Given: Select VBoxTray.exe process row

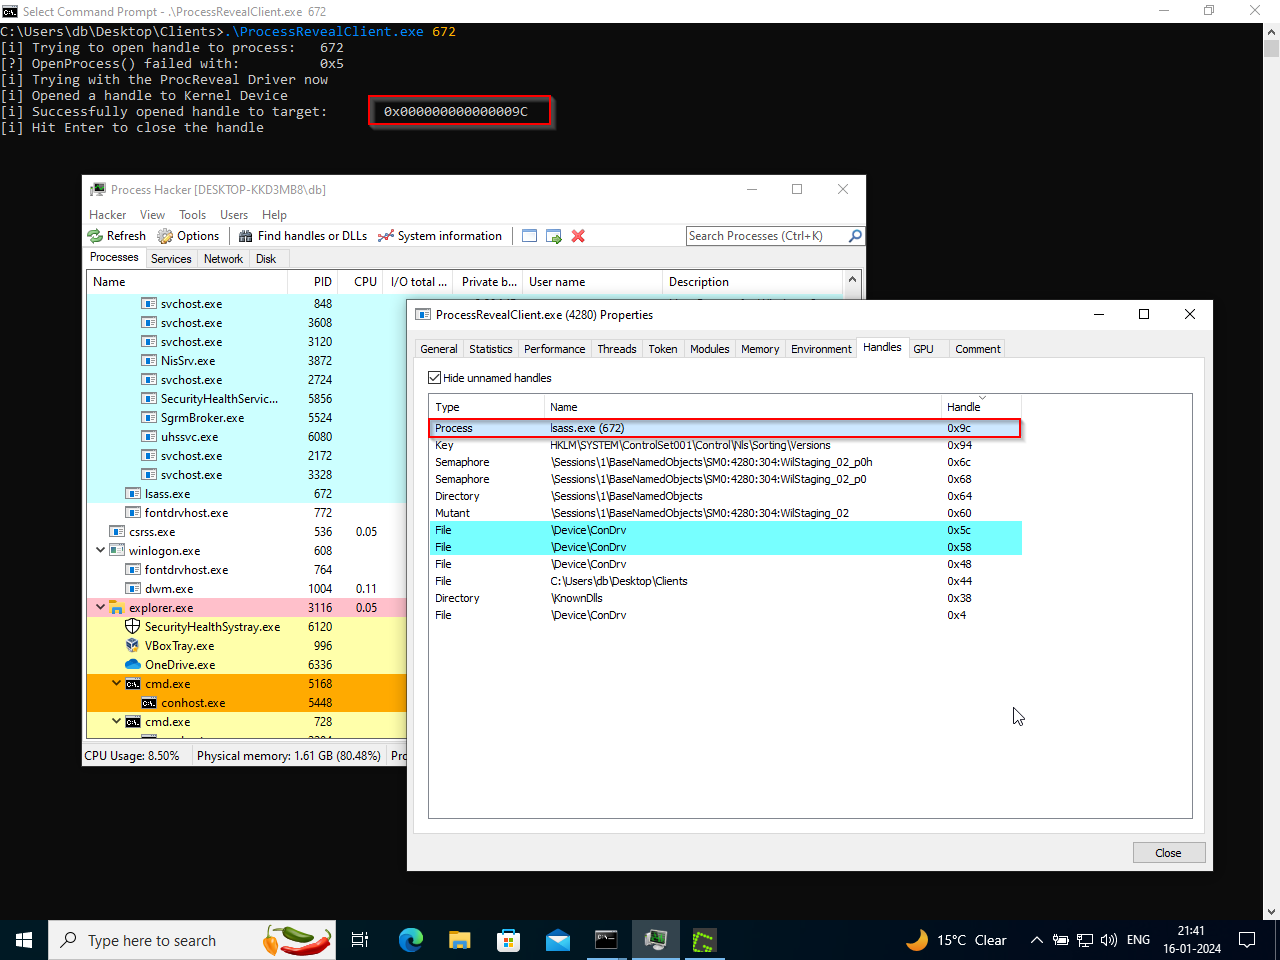Looking at the screenshot, I should point(247,646).
